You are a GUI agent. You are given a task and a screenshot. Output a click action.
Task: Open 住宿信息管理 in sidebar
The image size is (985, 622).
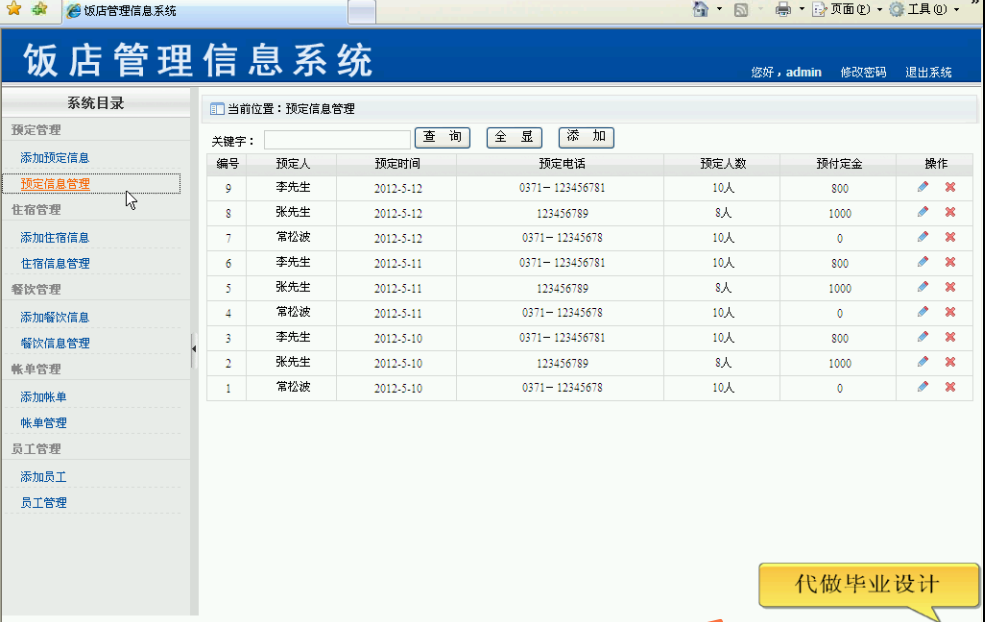[x=55, y=264]
